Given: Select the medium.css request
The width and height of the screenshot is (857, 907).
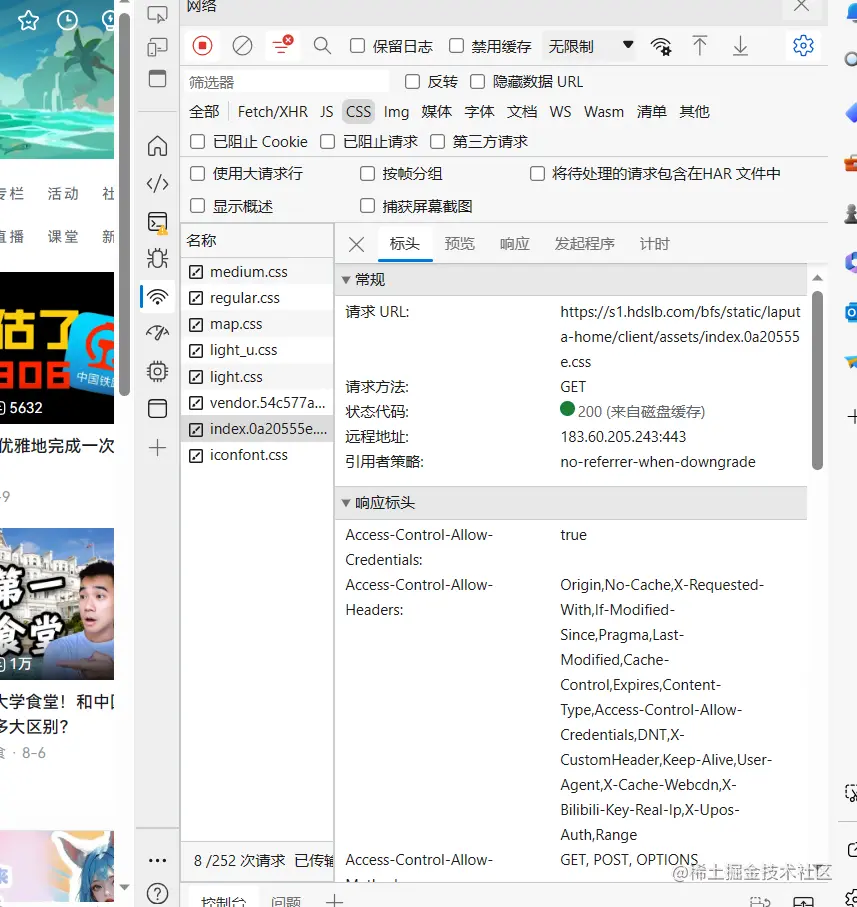Looking at the screenshot, I should 257,272.
